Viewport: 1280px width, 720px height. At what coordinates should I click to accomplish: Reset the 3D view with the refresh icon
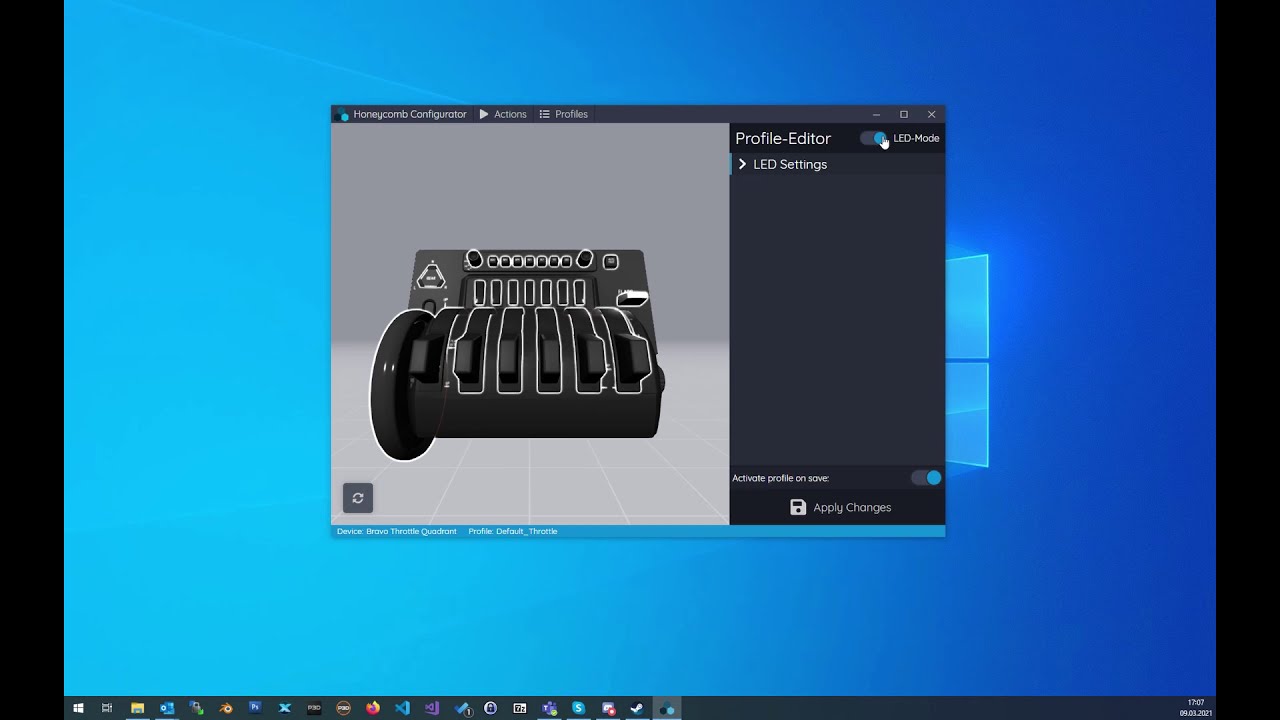(358, 497)
